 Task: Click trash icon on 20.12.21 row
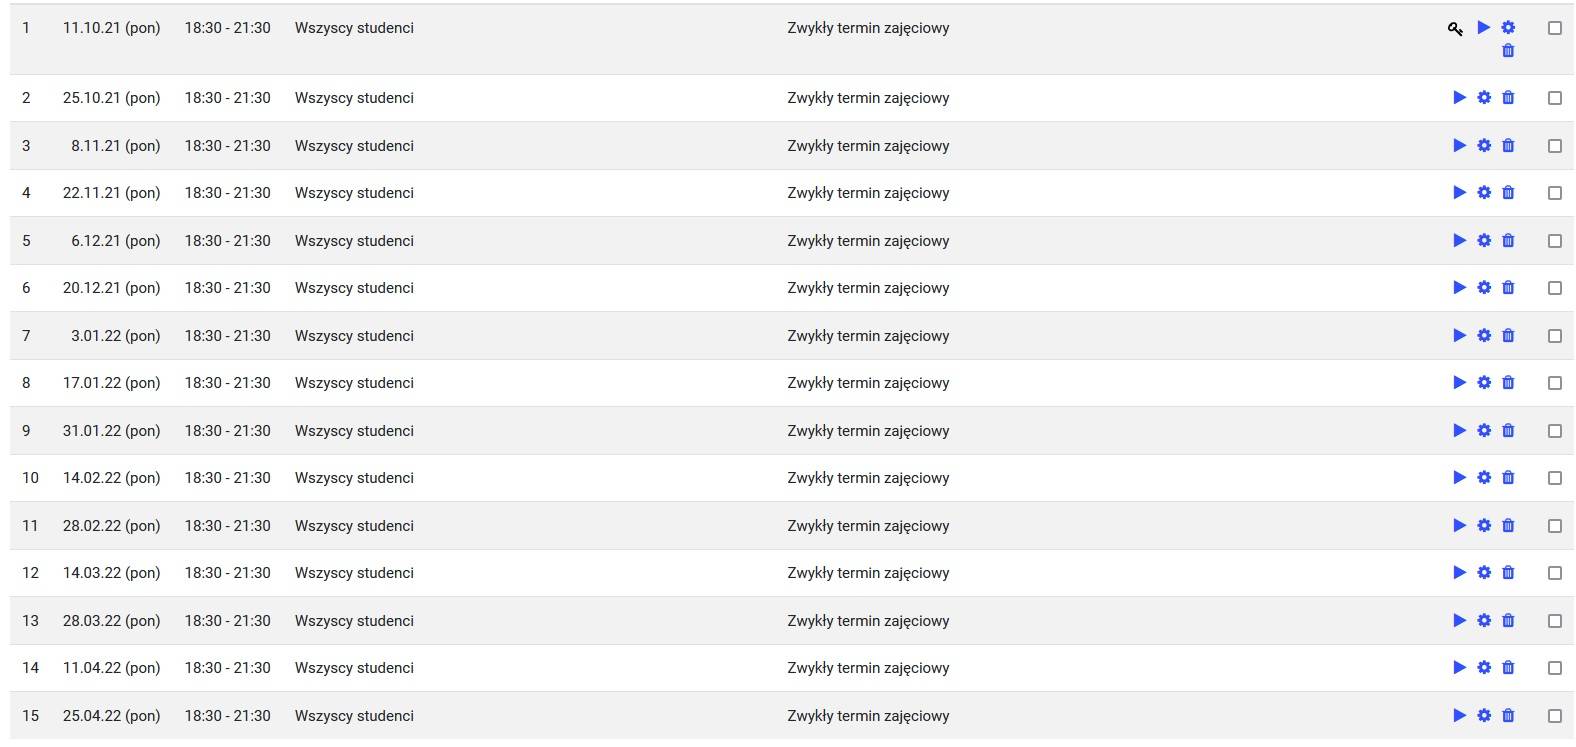coord(1508,288)
